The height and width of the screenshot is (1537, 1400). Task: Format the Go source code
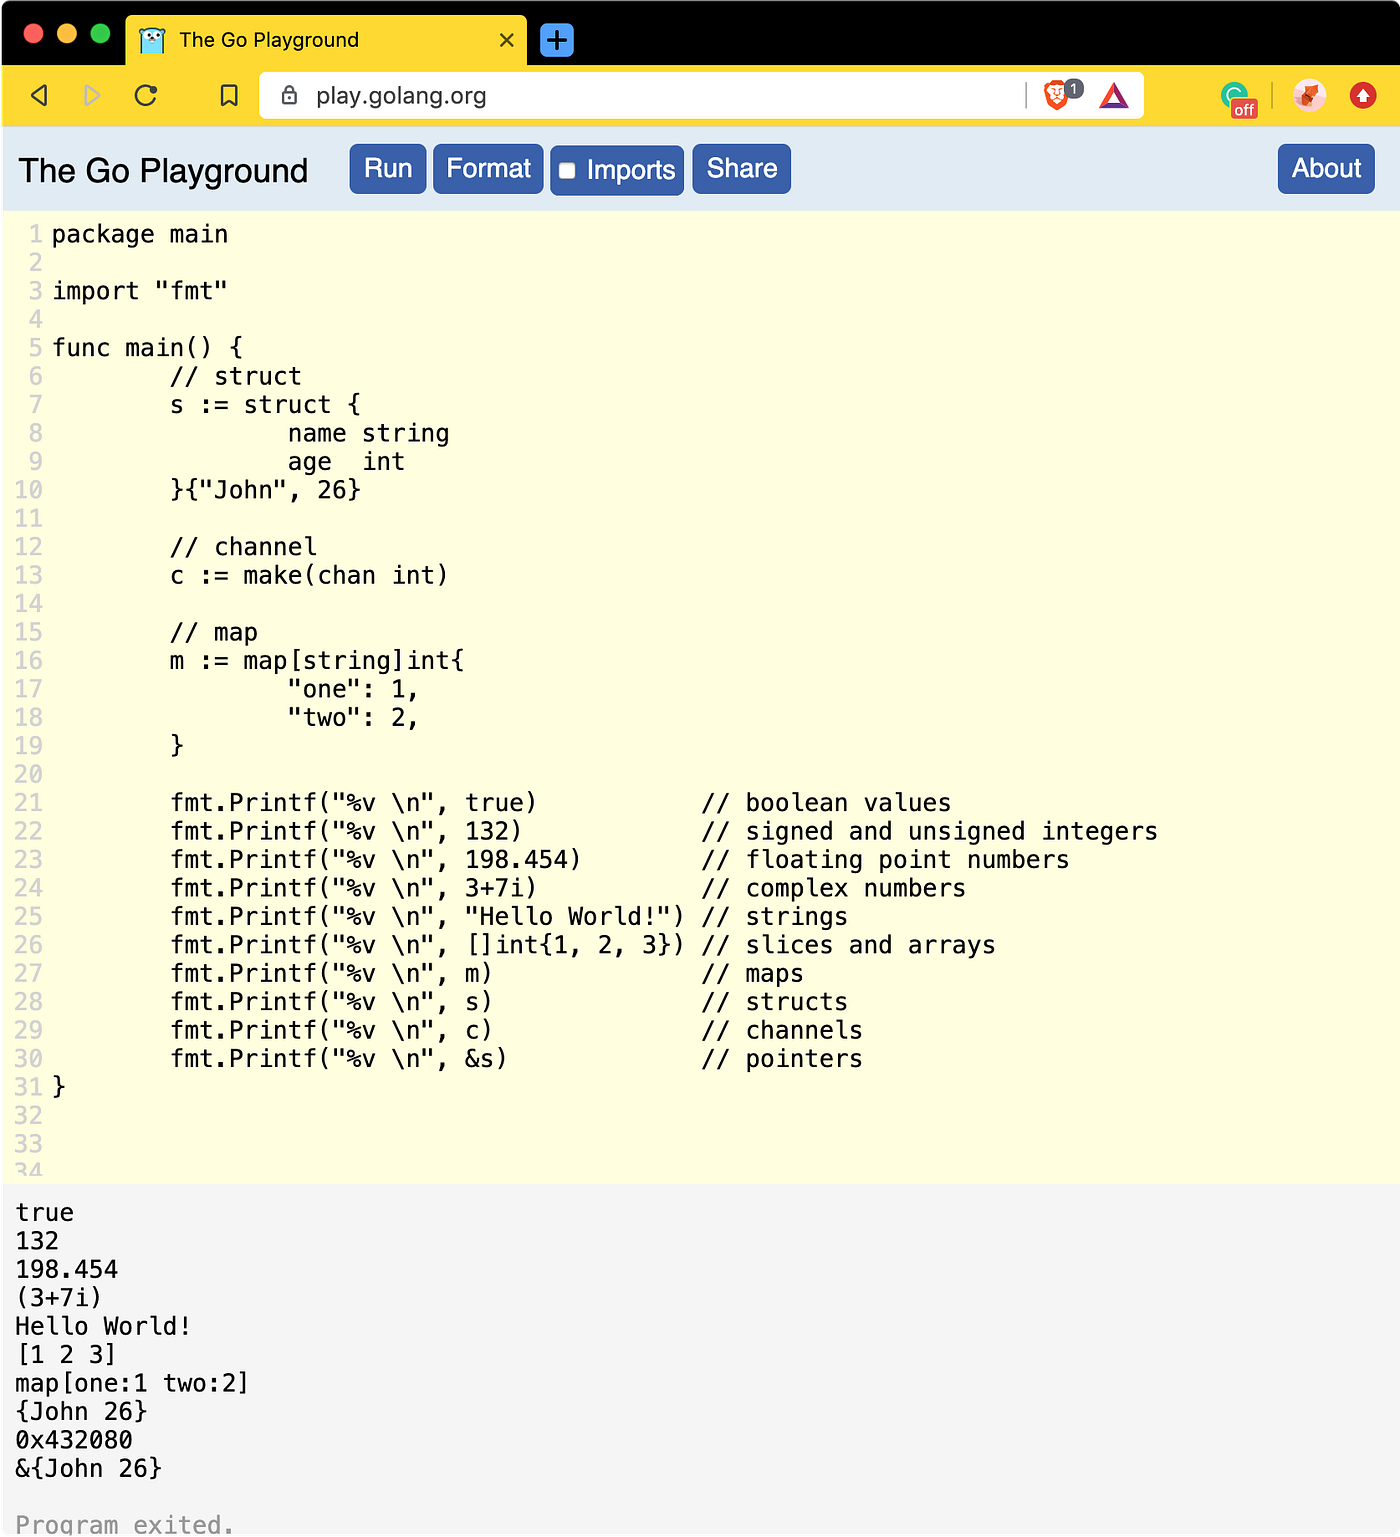coord(488,169)
